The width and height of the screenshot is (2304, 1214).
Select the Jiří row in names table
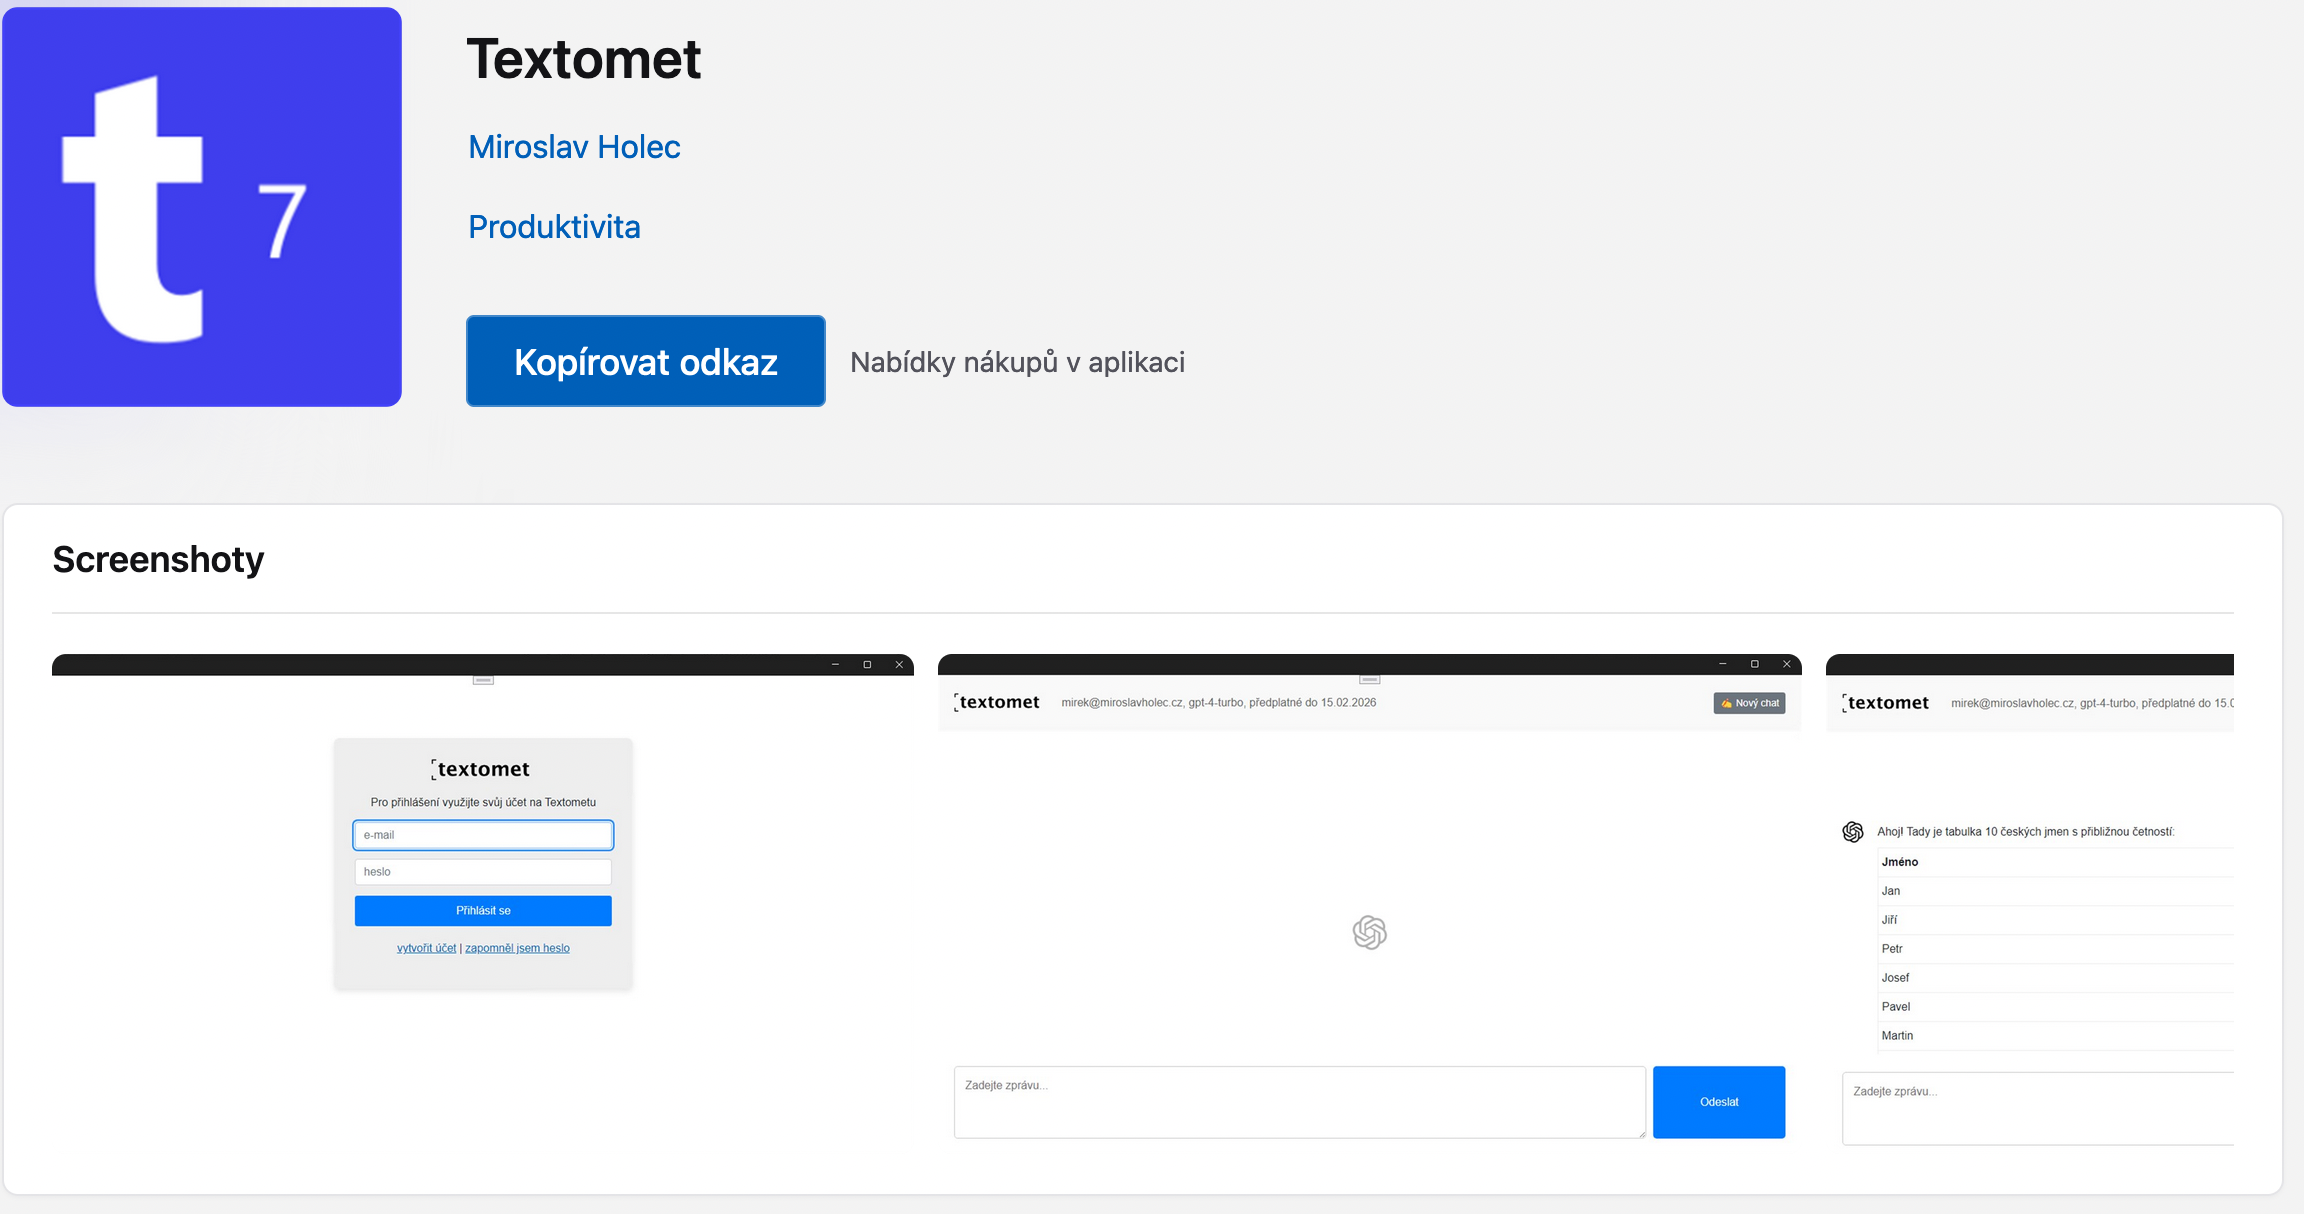pyautogui.click(x=2056, y=920)
